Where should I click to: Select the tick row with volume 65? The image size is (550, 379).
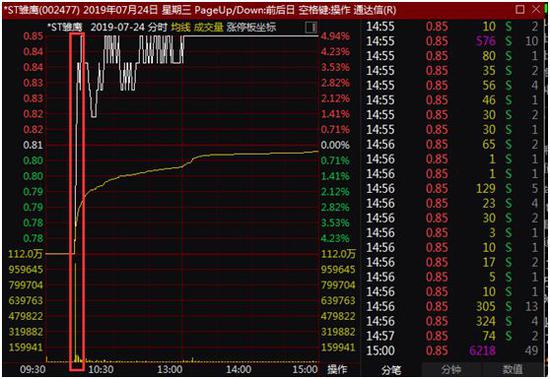(x=452, y=144)
